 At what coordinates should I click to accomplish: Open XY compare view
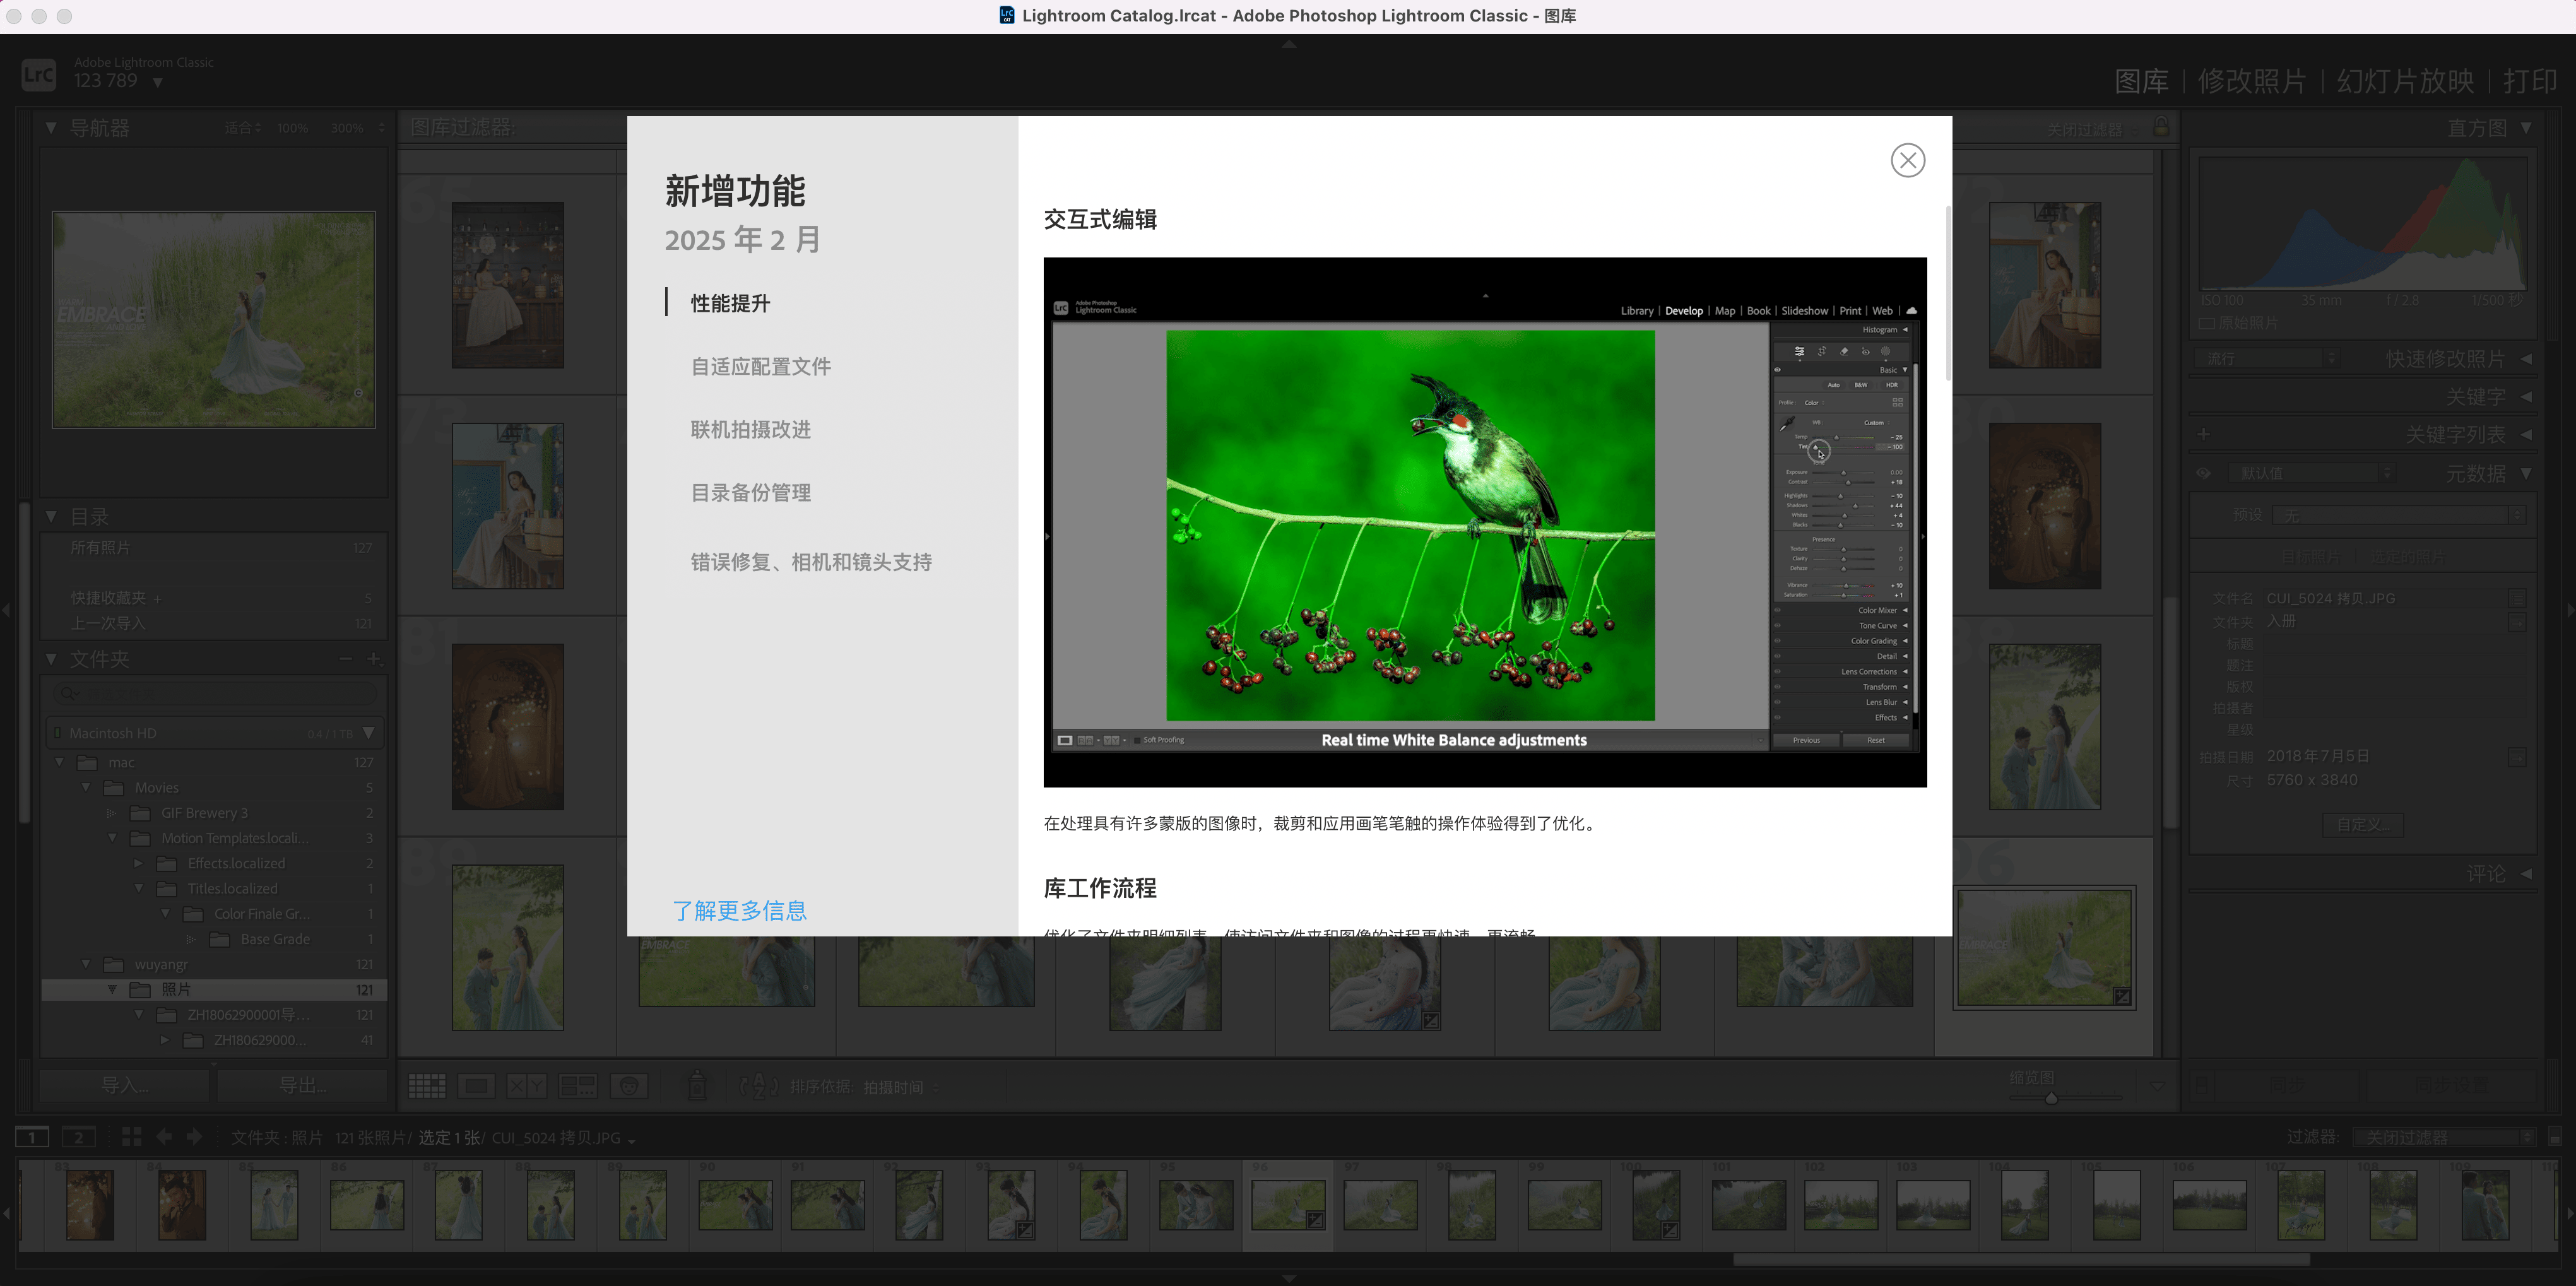point(526,1086)
